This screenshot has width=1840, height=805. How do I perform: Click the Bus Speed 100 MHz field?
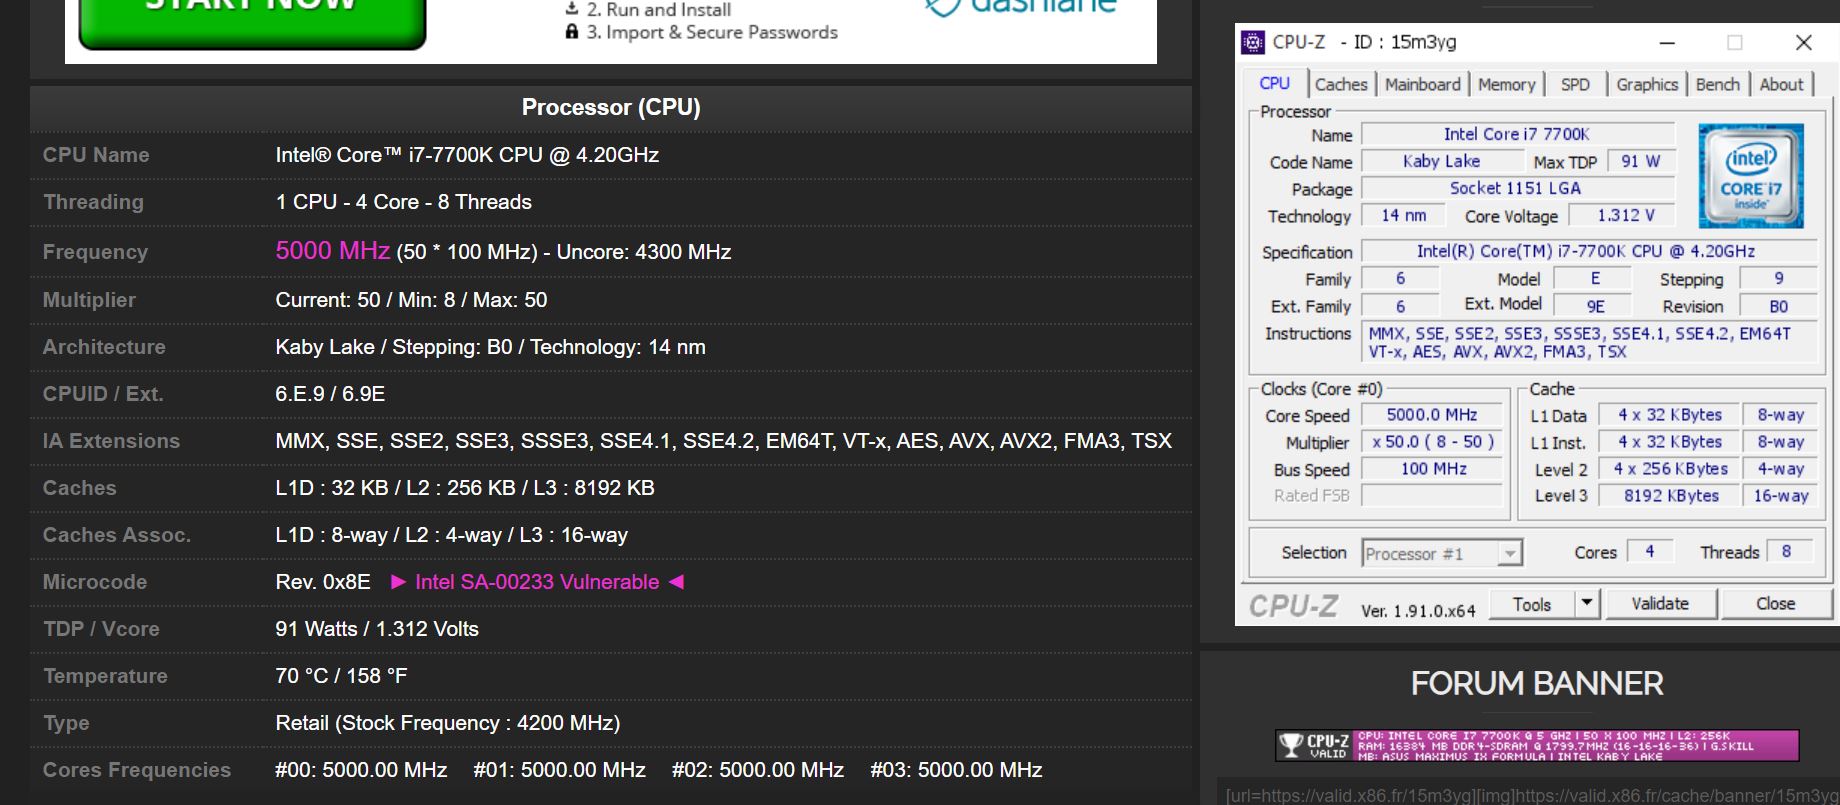coord(1432,469)
